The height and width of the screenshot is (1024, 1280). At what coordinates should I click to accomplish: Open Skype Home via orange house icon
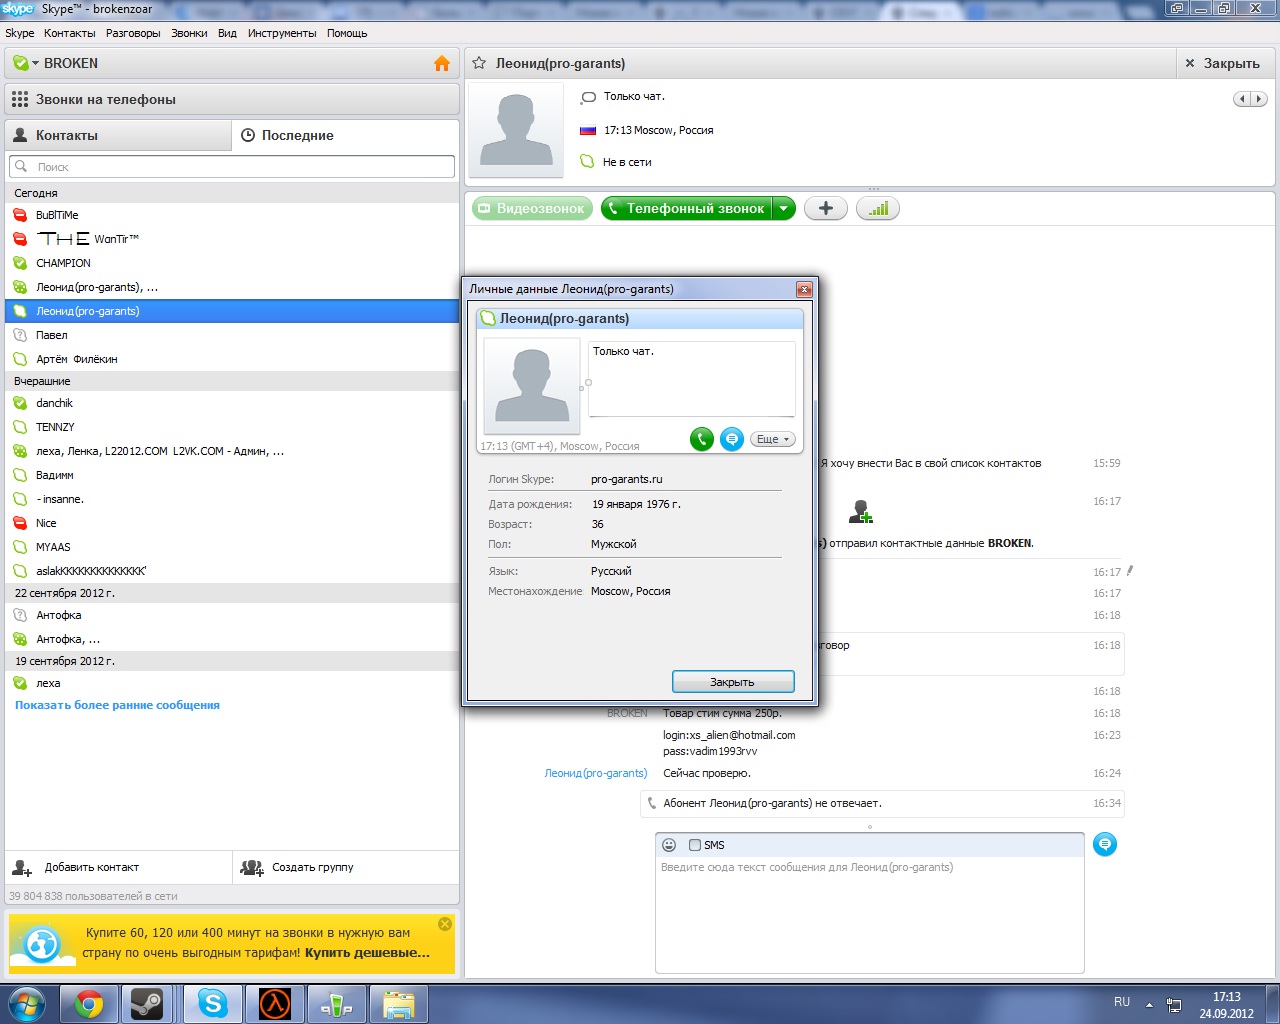[x=442, y=63]
